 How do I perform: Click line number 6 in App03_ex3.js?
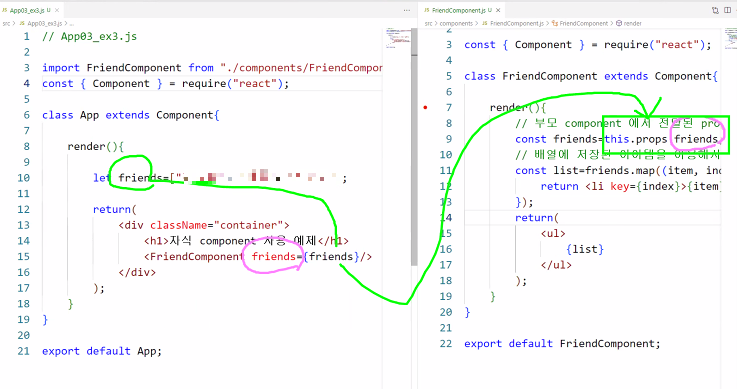click(26, 115)
